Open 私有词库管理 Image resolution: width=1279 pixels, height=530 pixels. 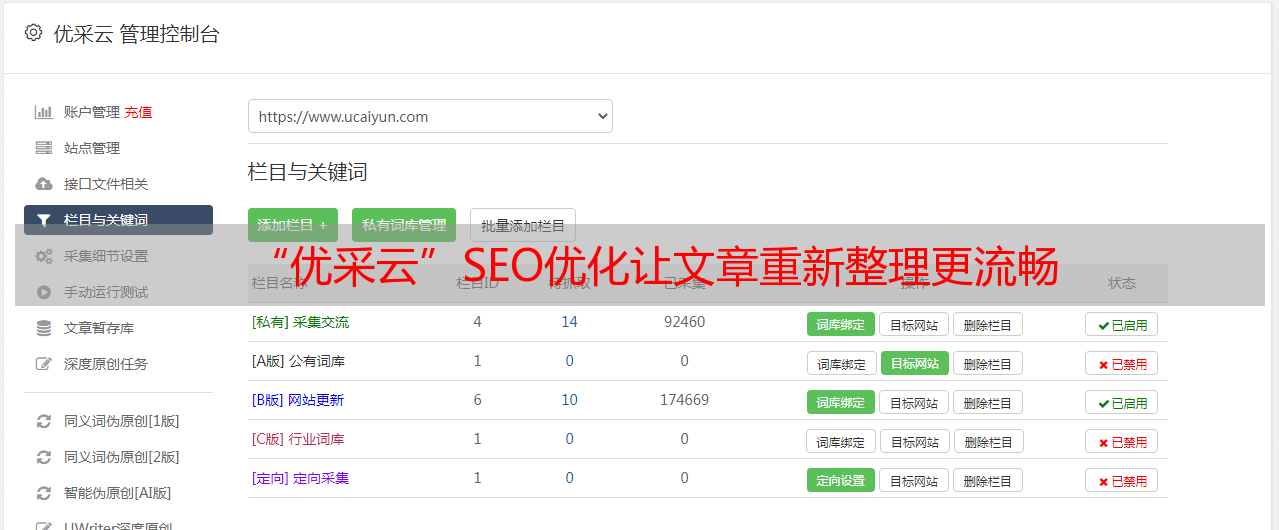click(404, 225)
